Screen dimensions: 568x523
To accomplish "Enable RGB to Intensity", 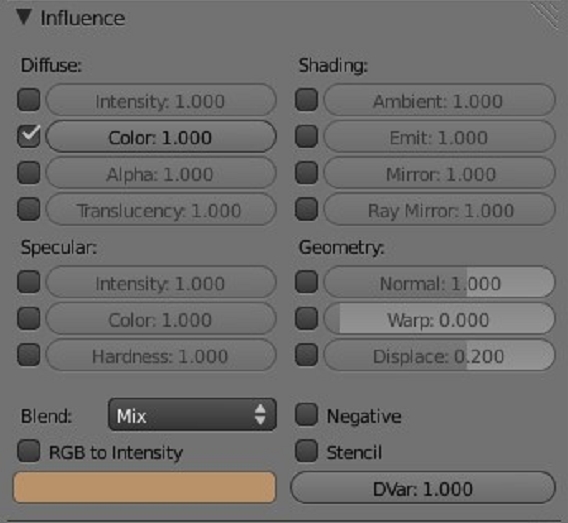I will click(x=29, y=451).
